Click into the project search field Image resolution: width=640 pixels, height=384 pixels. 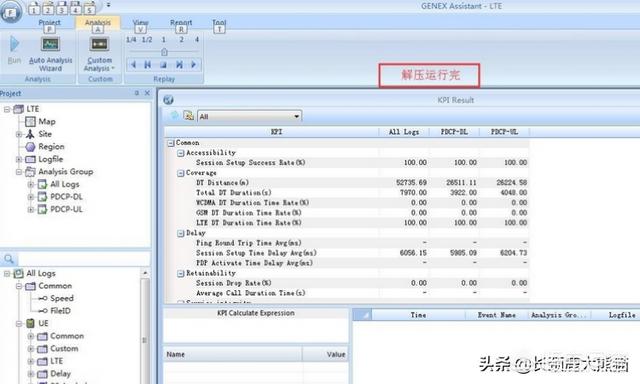click(84, 259)
